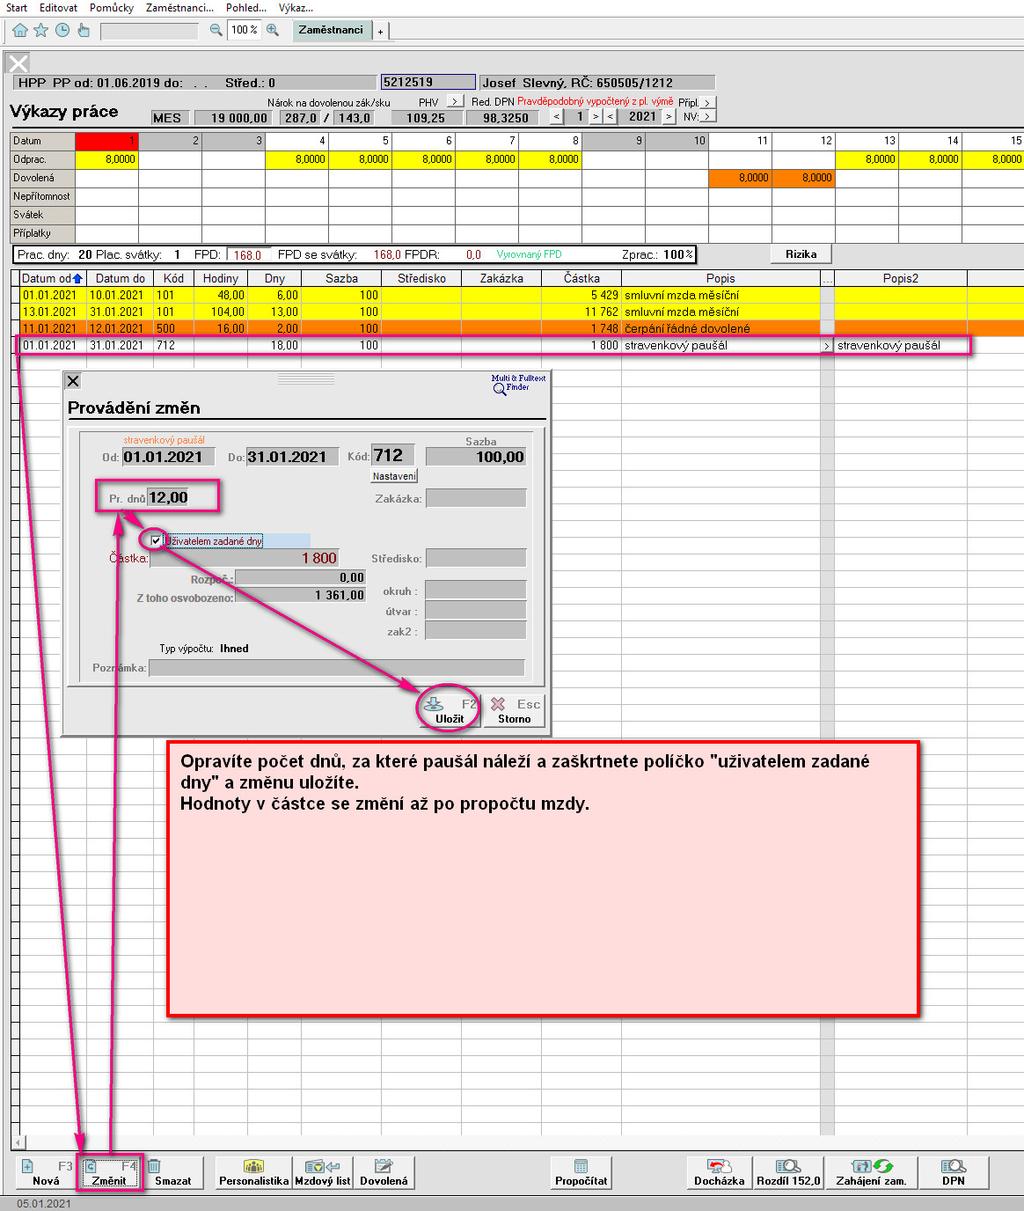
Task: Edit the Pr. dnů field value 12,00
Action: (167, 497)
